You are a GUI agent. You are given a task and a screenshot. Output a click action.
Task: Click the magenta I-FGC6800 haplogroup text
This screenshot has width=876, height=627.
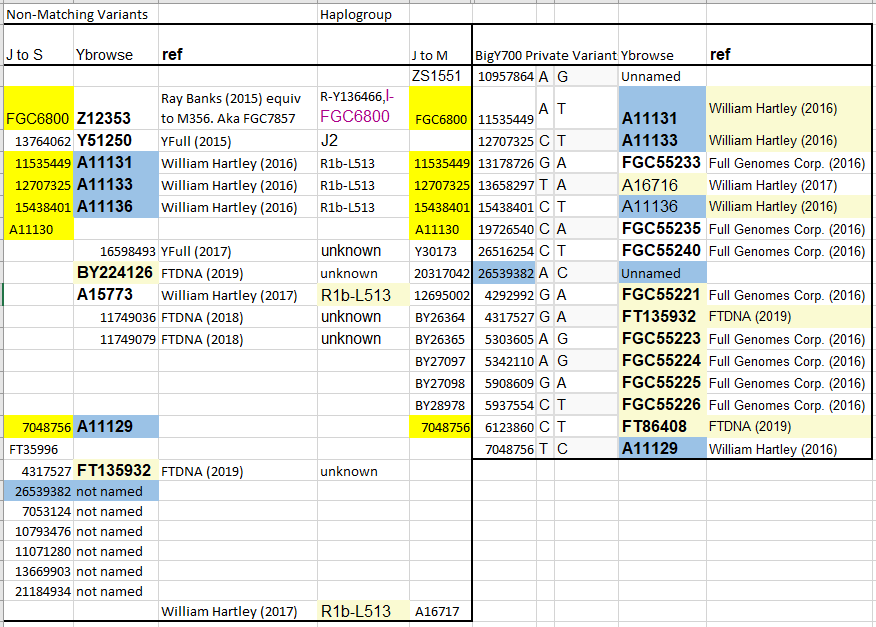[x=355, y=108]
